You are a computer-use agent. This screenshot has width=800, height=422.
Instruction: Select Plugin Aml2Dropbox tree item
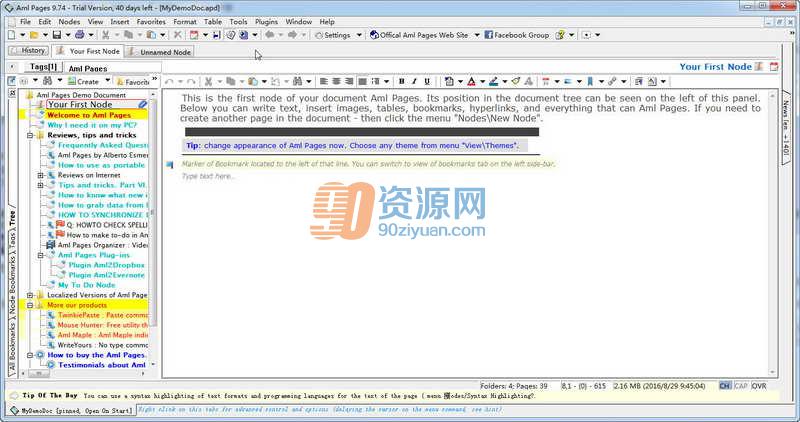pyautogui.click(x=107, y=265)
